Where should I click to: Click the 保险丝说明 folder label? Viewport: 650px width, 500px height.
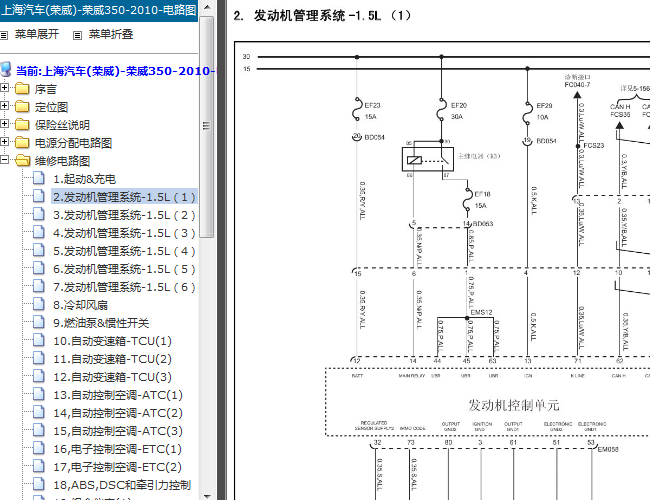(x=62, y=125)
